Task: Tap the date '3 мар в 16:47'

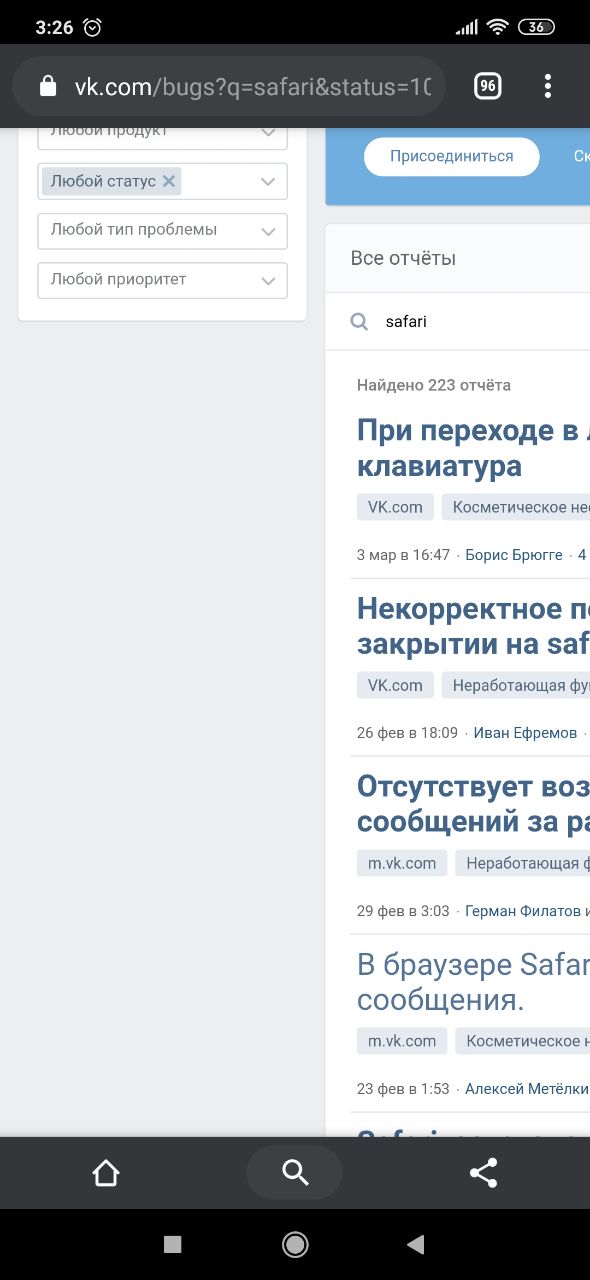Action: (x=403, y=555)
